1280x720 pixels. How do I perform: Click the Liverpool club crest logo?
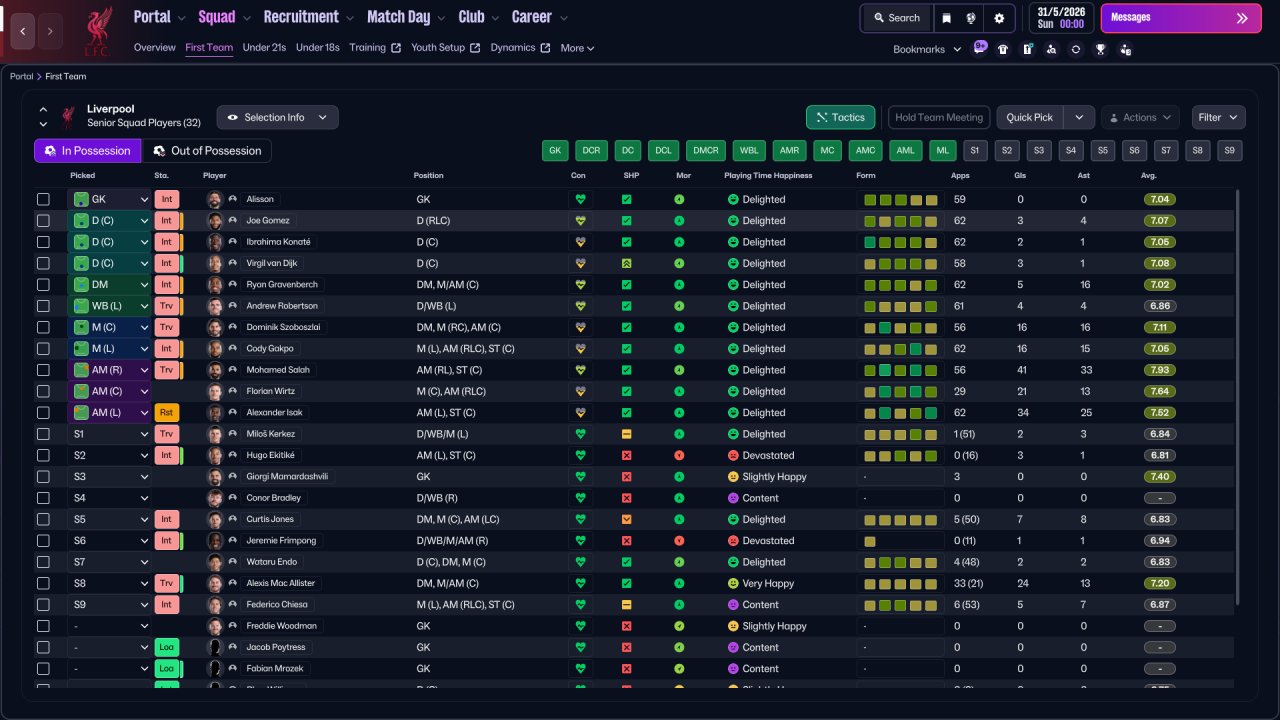tap(98, 32)
